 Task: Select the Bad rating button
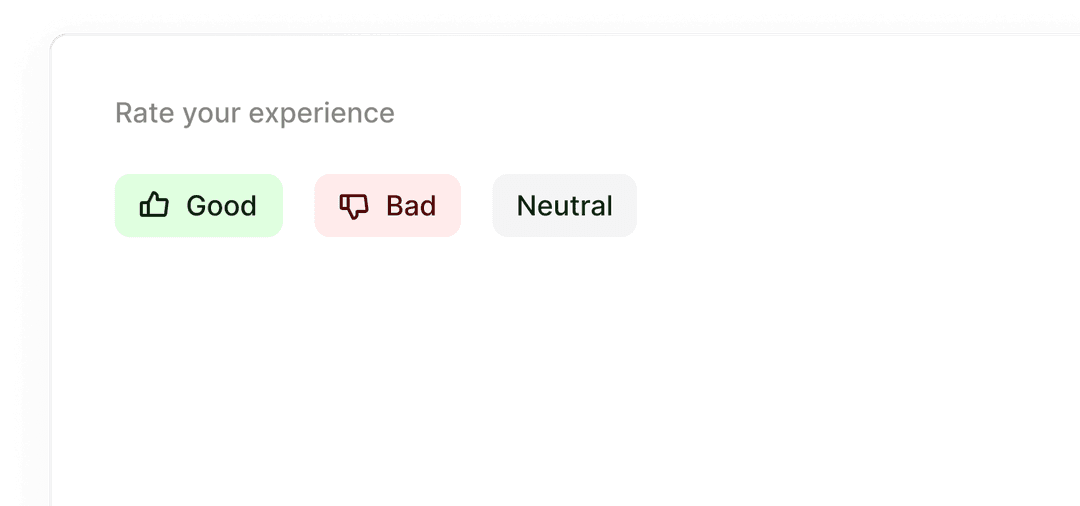(x=387, y=206)
